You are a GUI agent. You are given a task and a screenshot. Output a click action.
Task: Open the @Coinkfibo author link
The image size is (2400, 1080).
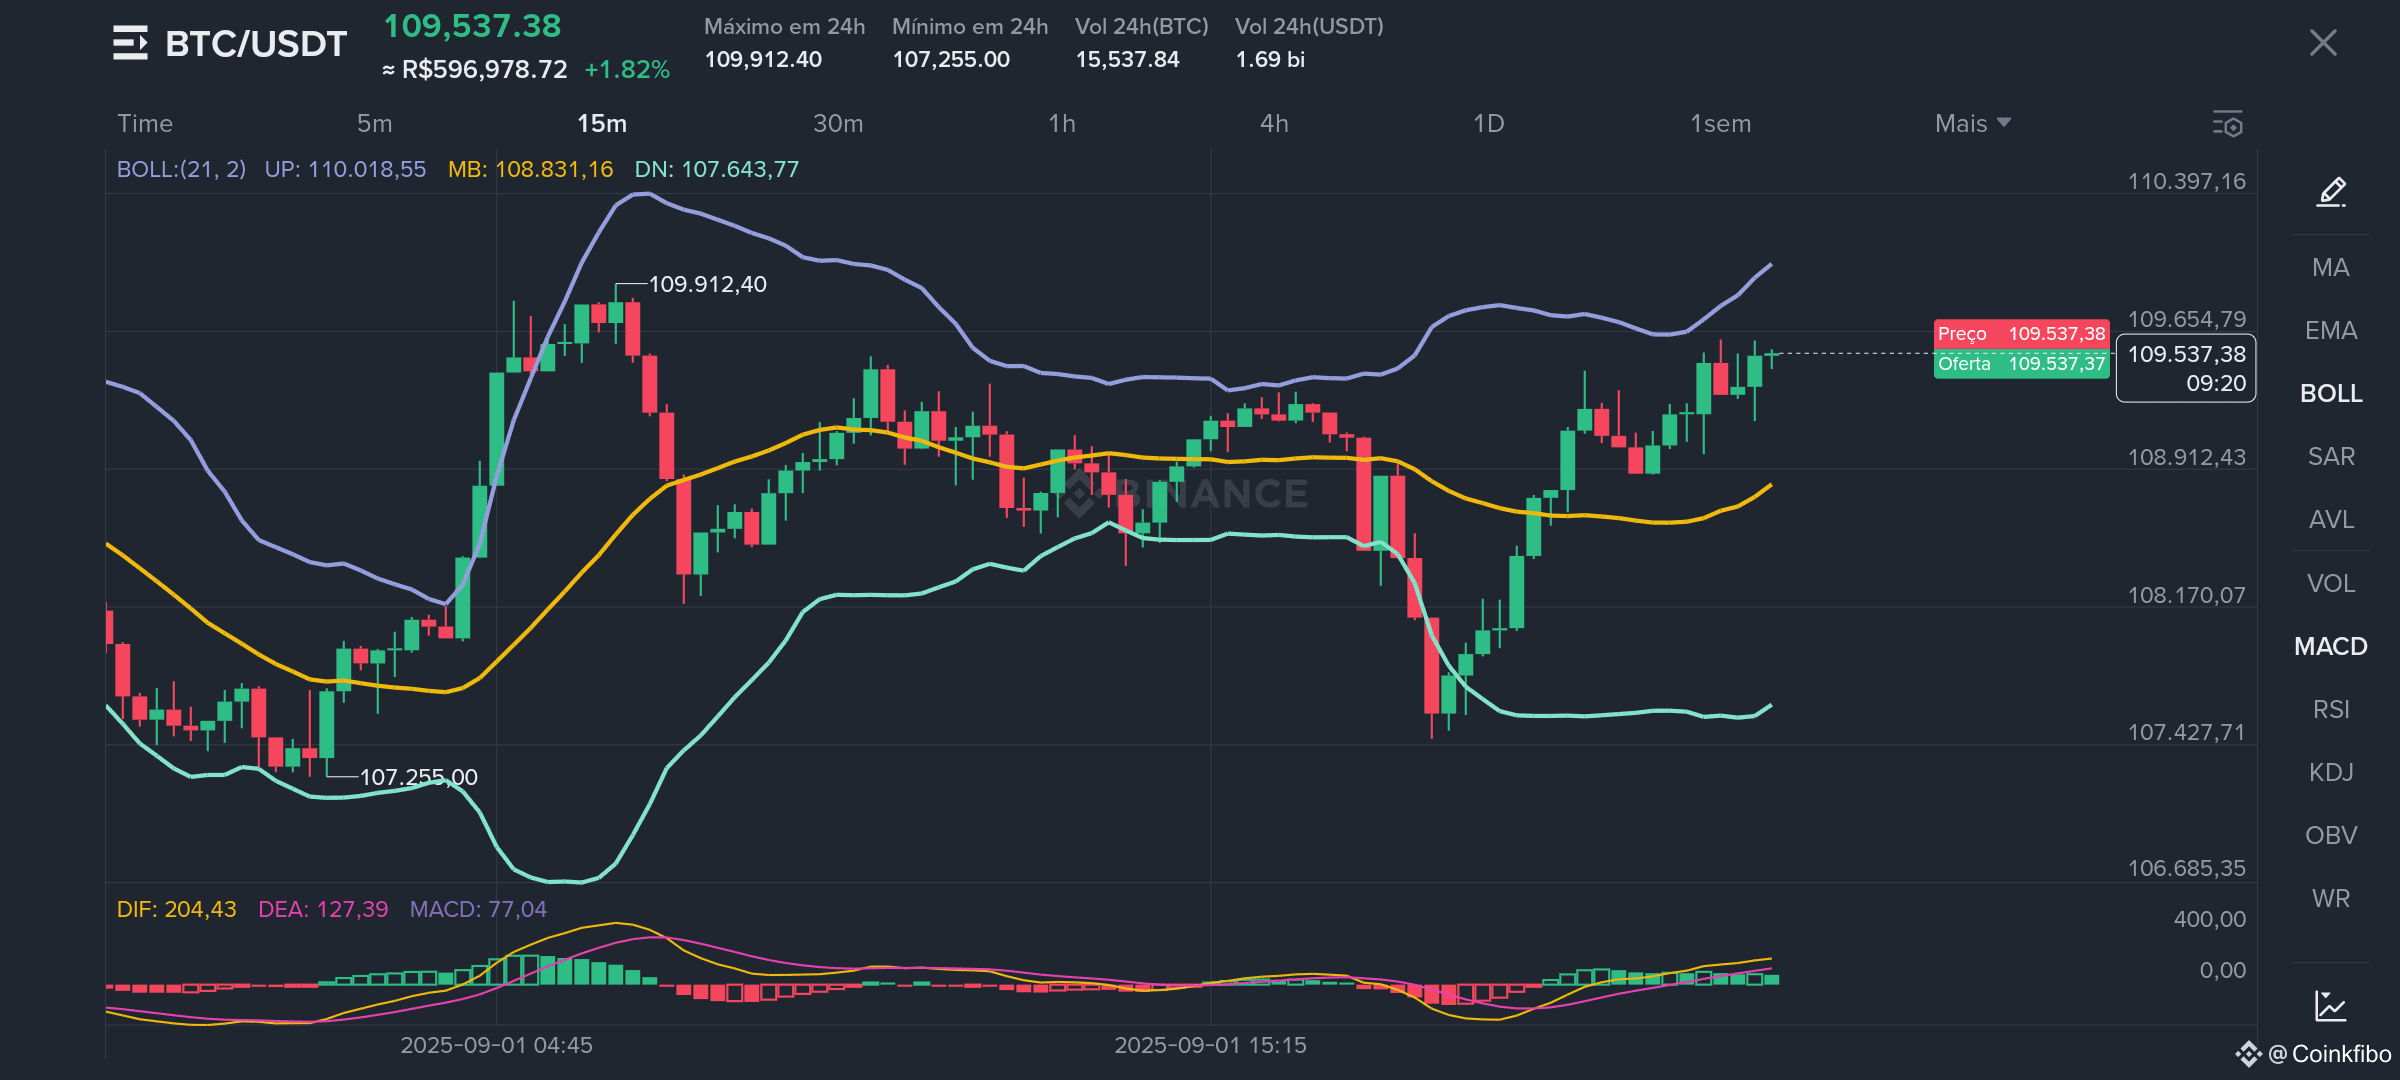click(x=2314, y=1054)
